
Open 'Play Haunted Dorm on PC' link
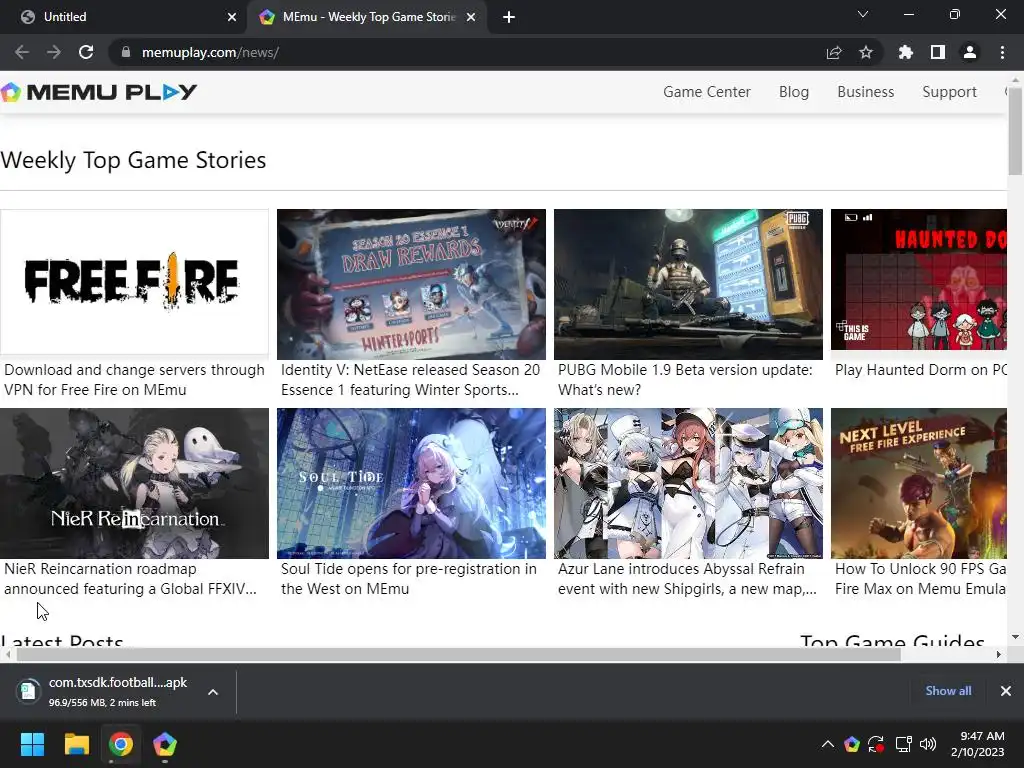coord(921,370)
